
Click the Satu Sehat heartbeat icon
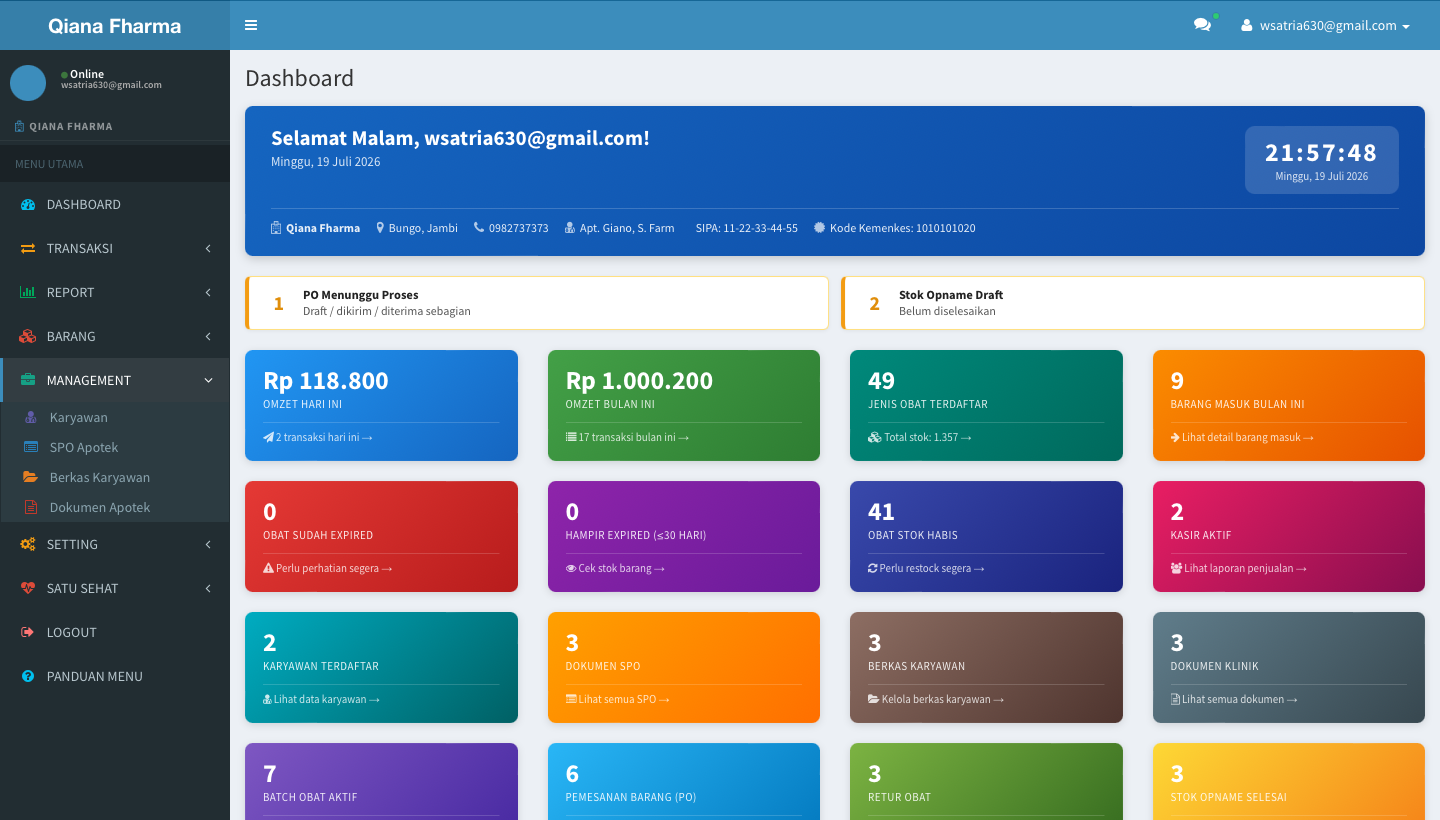tap(28, 588)
